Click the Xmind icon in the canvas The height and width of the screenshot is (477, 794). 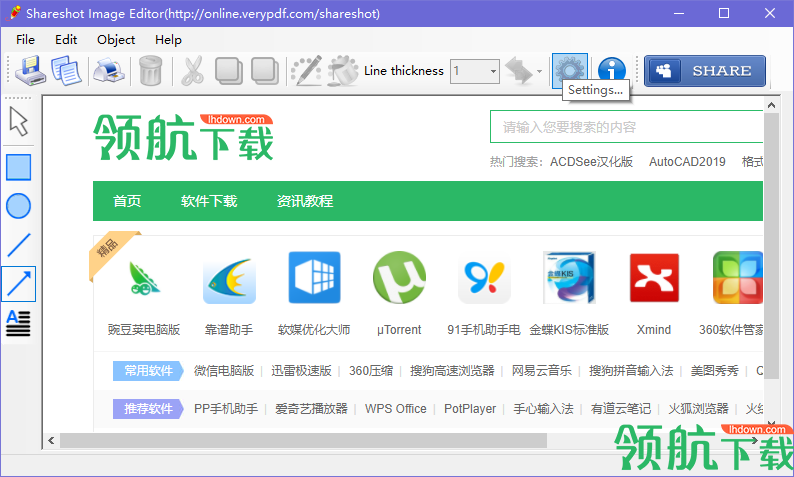click(654, 277)
